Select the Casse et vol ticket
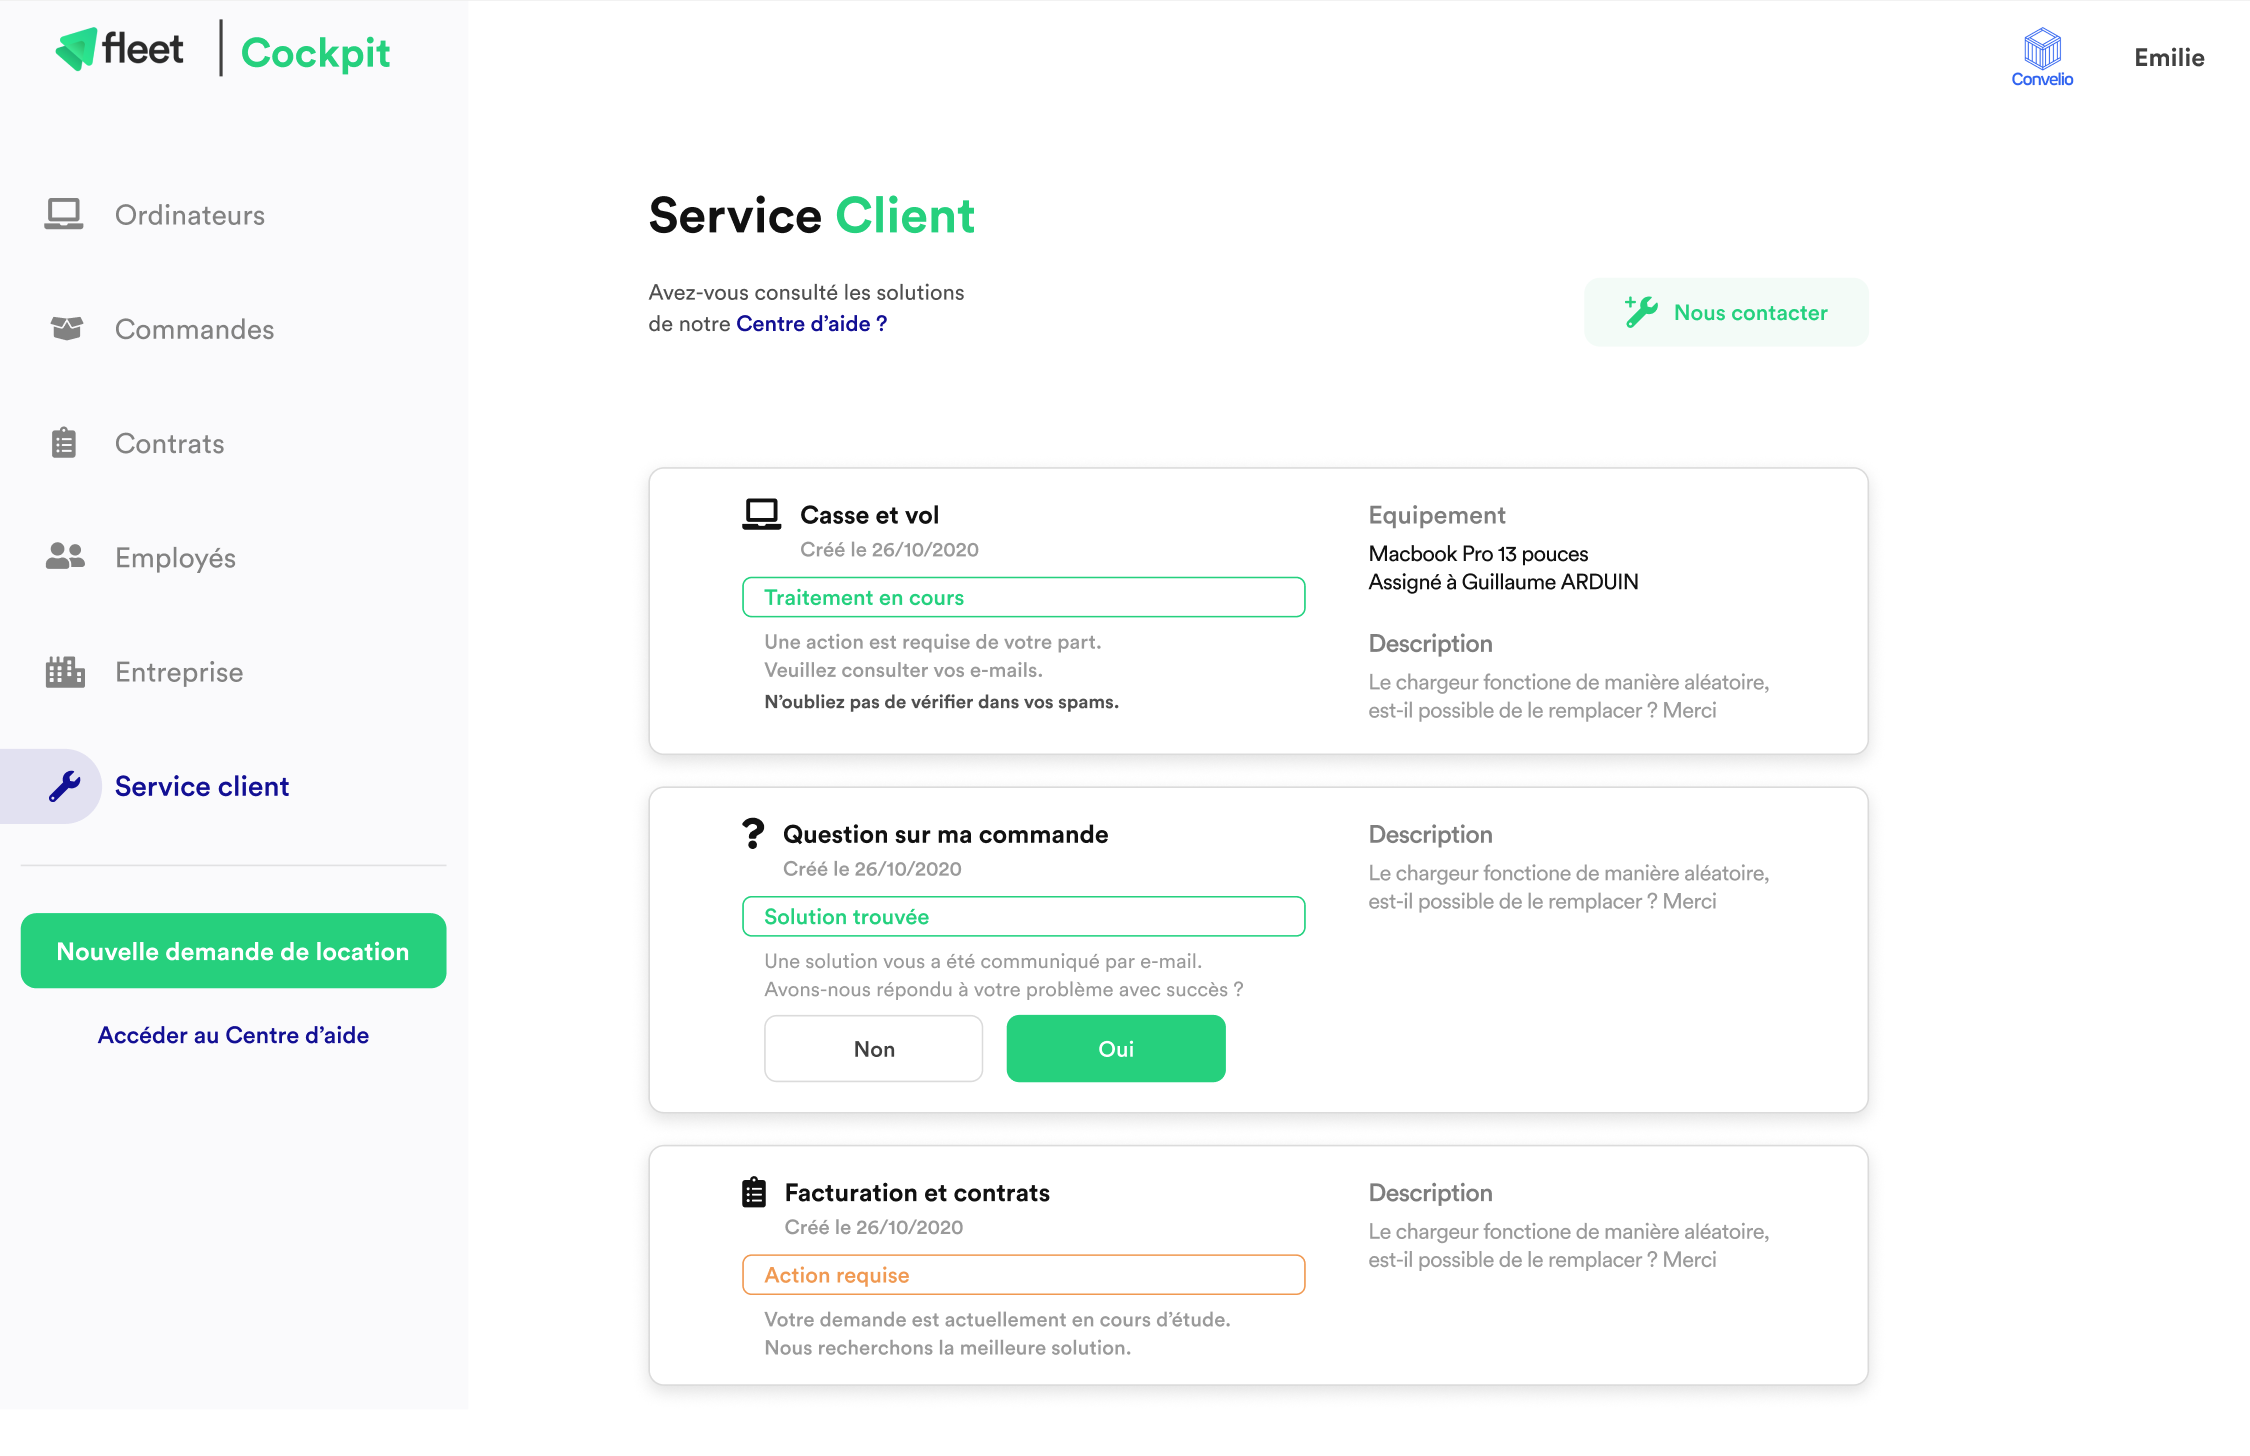 [x=877, y=513]
